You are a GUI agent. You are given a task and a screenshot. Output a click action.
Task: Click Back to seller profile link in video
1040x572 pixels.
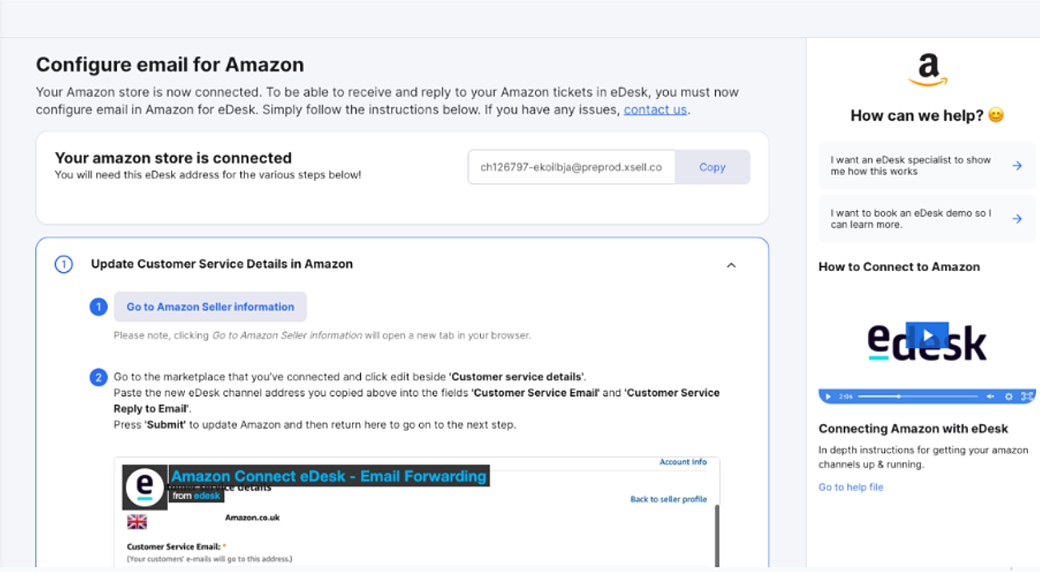[669, 499]
